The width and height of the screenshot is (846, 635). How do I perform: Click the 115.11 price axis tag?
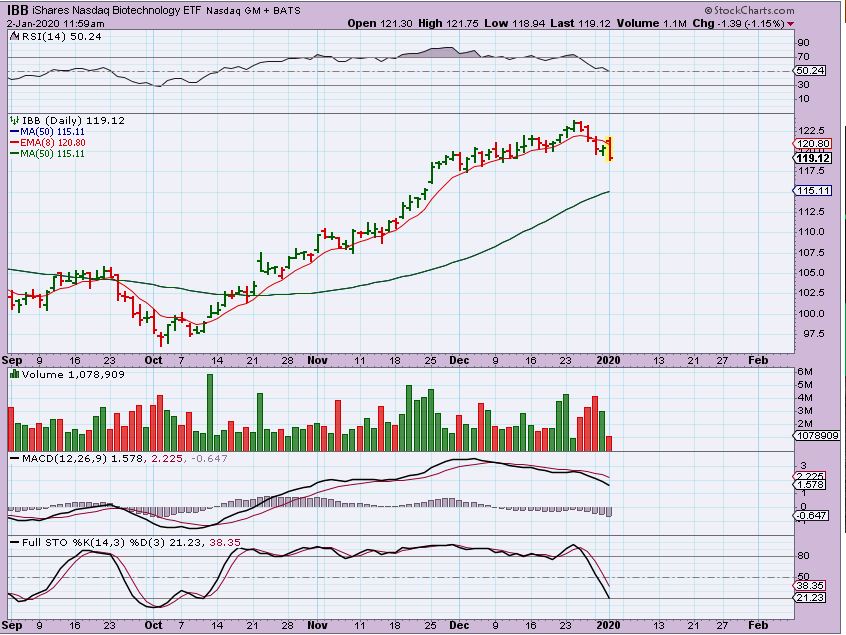[813, 190]
